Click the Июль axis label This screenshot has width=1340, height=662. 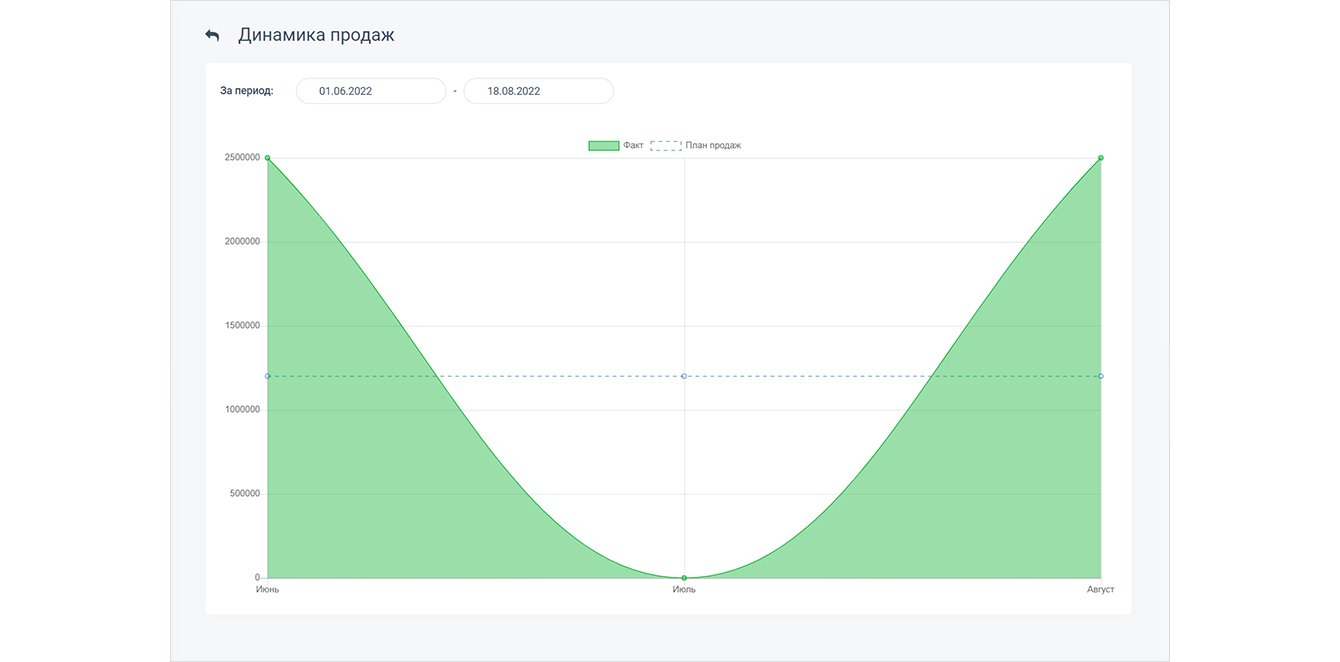point(684,590)
